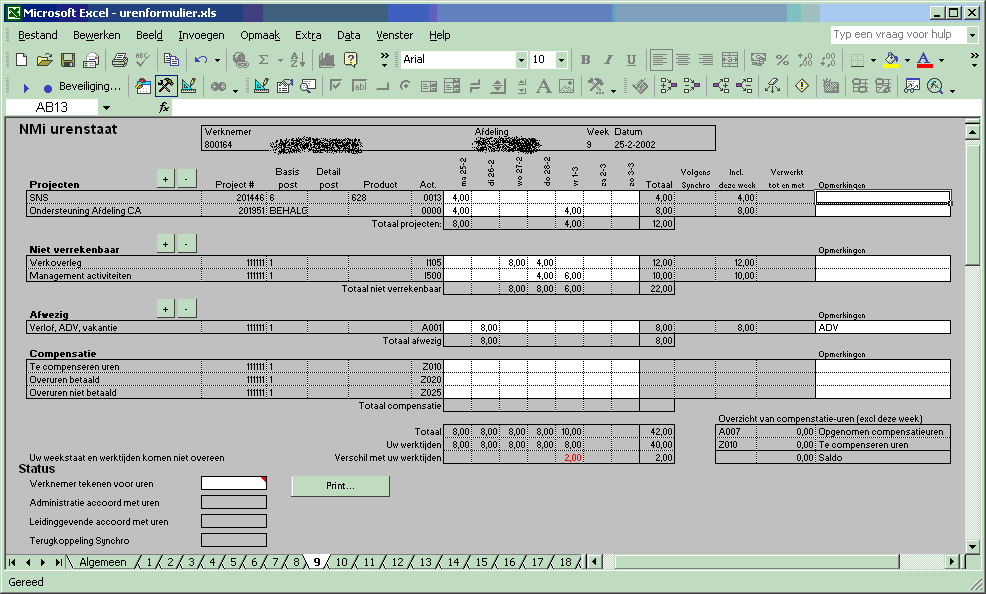986x594 pixels.
Task: Align text right
Action: click(706, 60)
